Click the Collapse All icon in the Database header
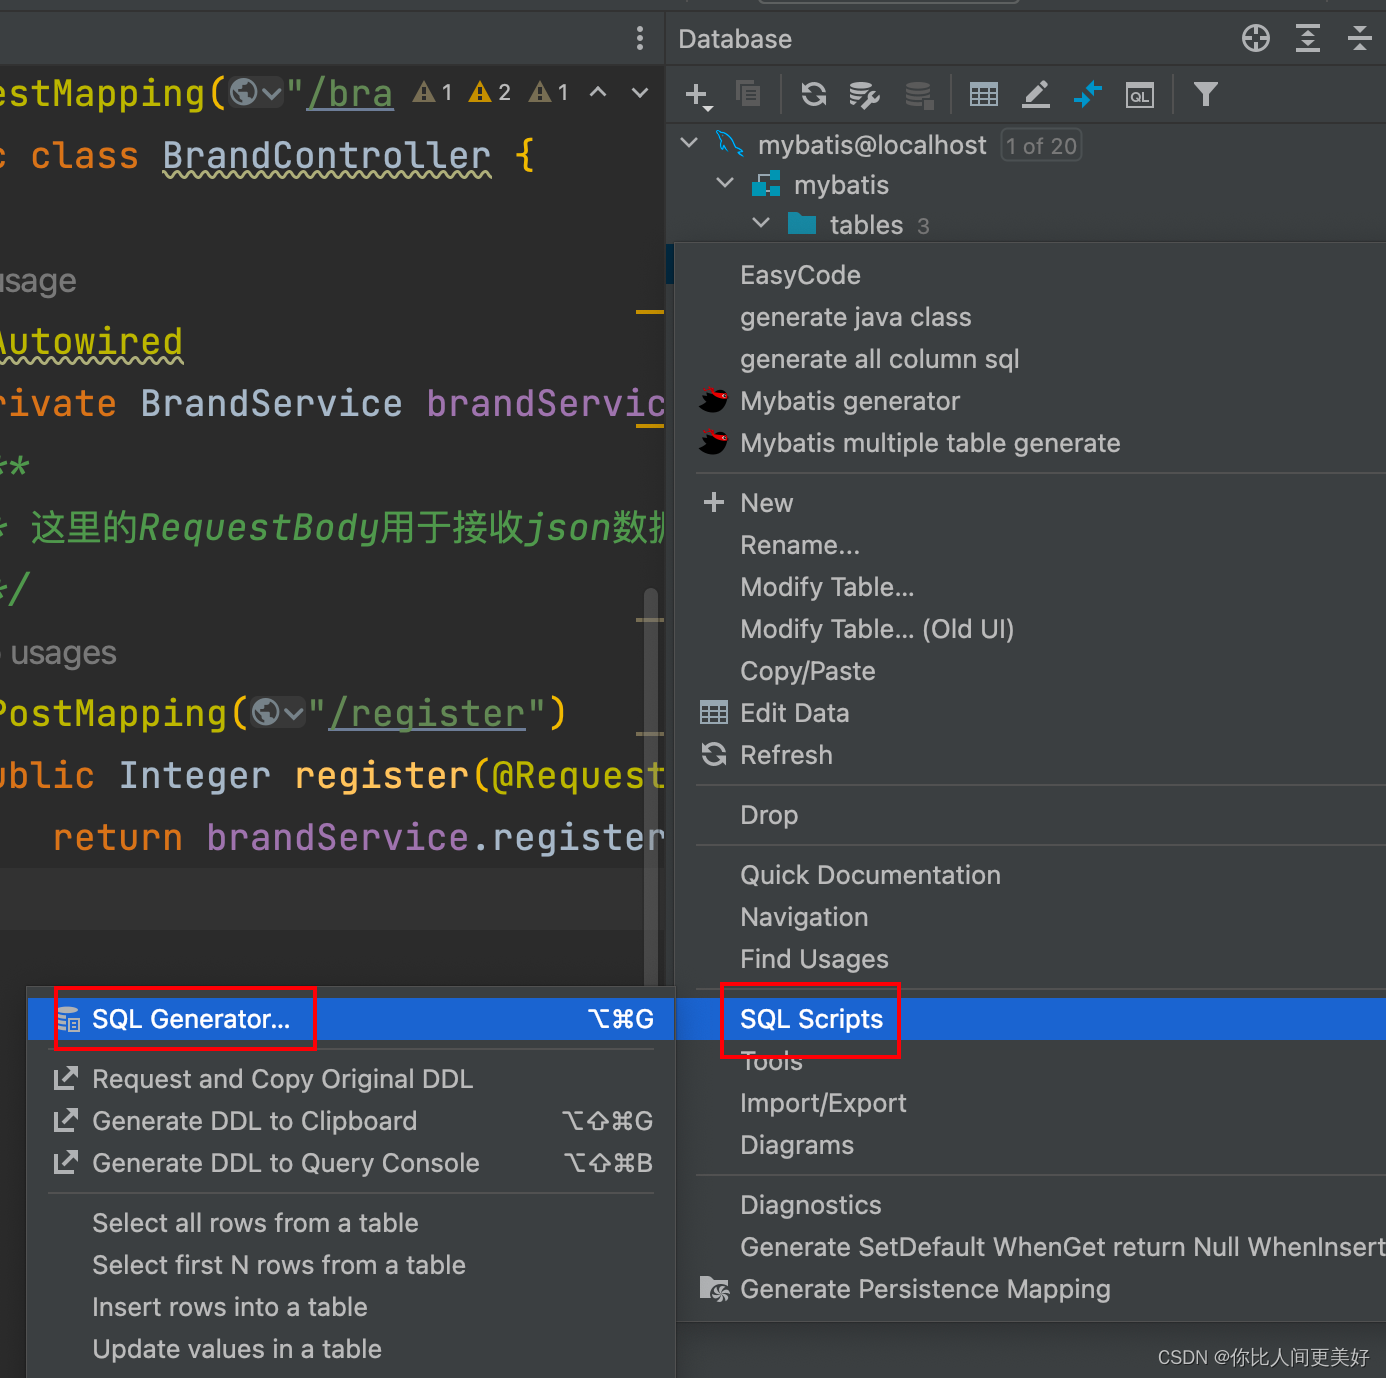Screen dimensions: 1386x1378 pos(1360,38)
